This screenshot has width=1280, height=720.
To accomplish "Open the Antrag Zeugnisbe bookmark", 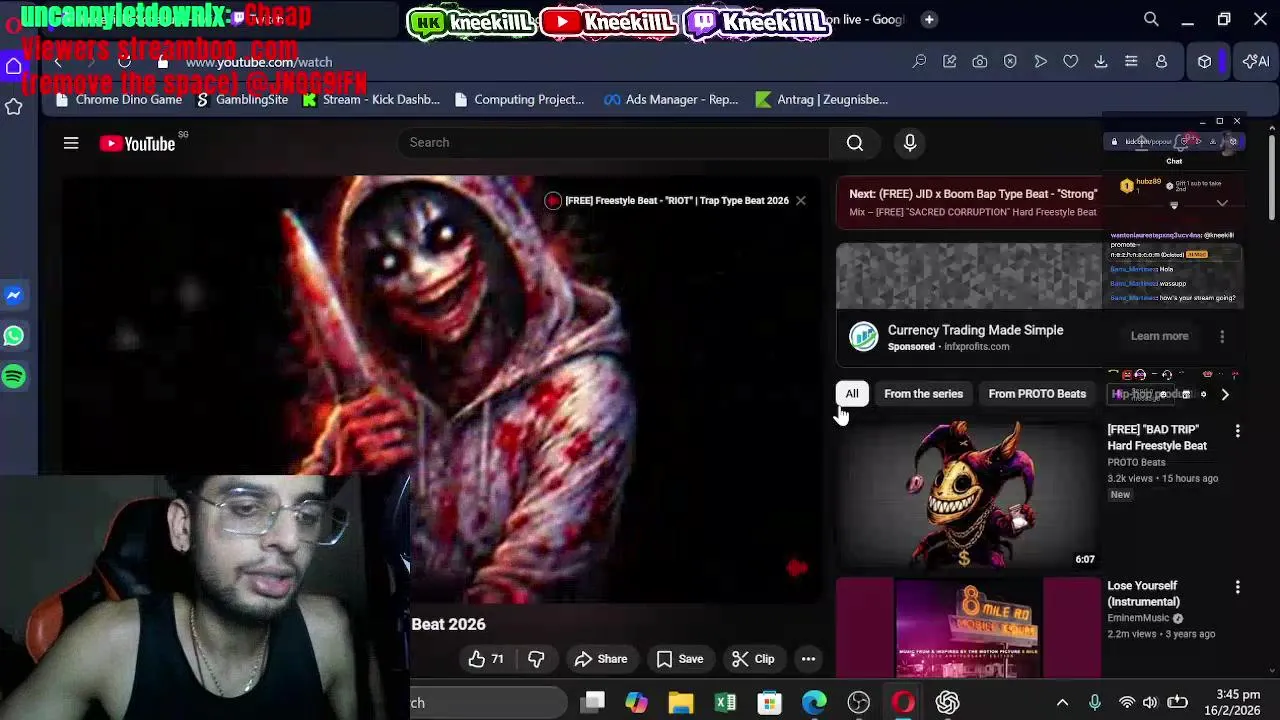I will 822,99.
